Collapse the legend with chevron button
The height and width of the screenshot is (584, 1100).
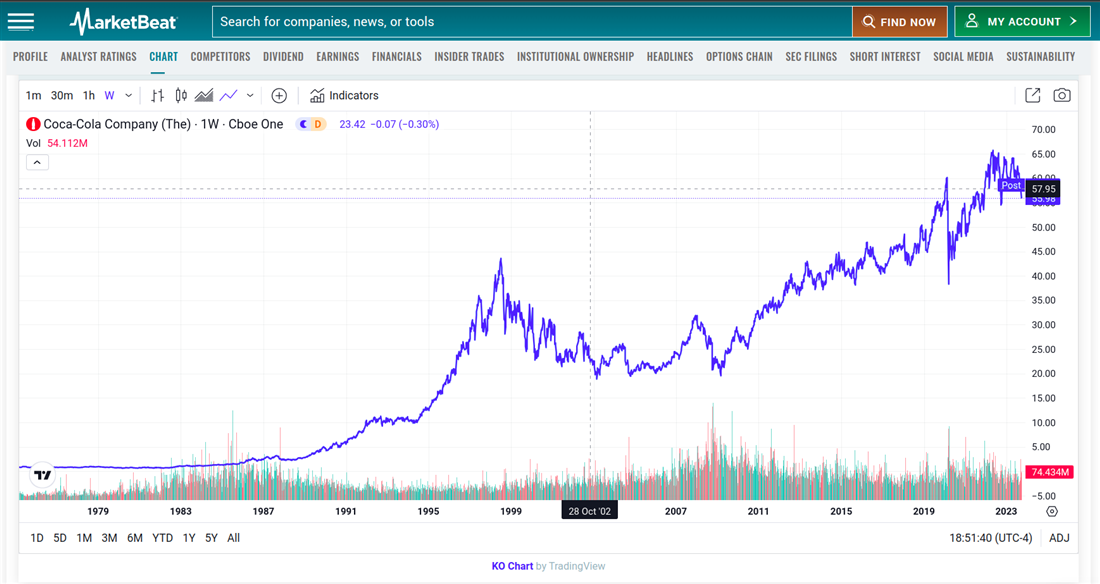point(37,163)
